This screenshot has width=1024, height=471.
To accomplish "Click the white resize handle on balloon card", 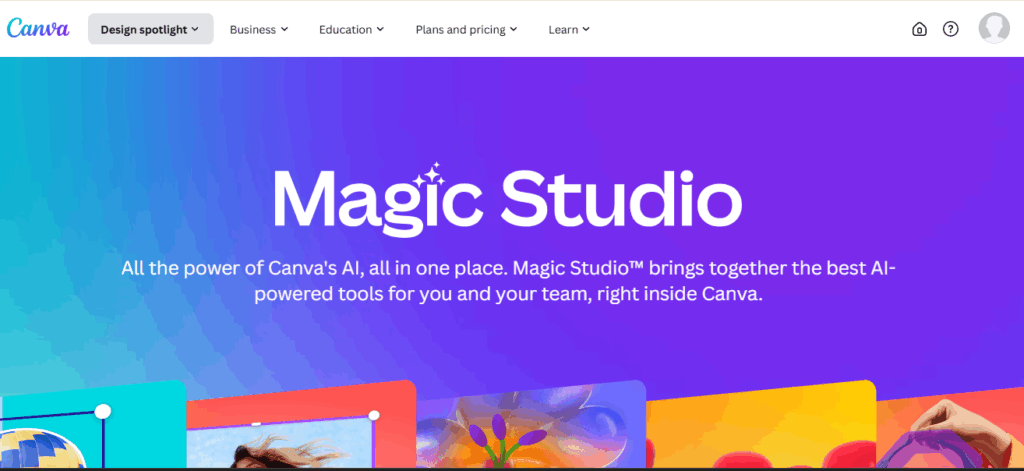I will pyautogui.click(x=103, y=411).
